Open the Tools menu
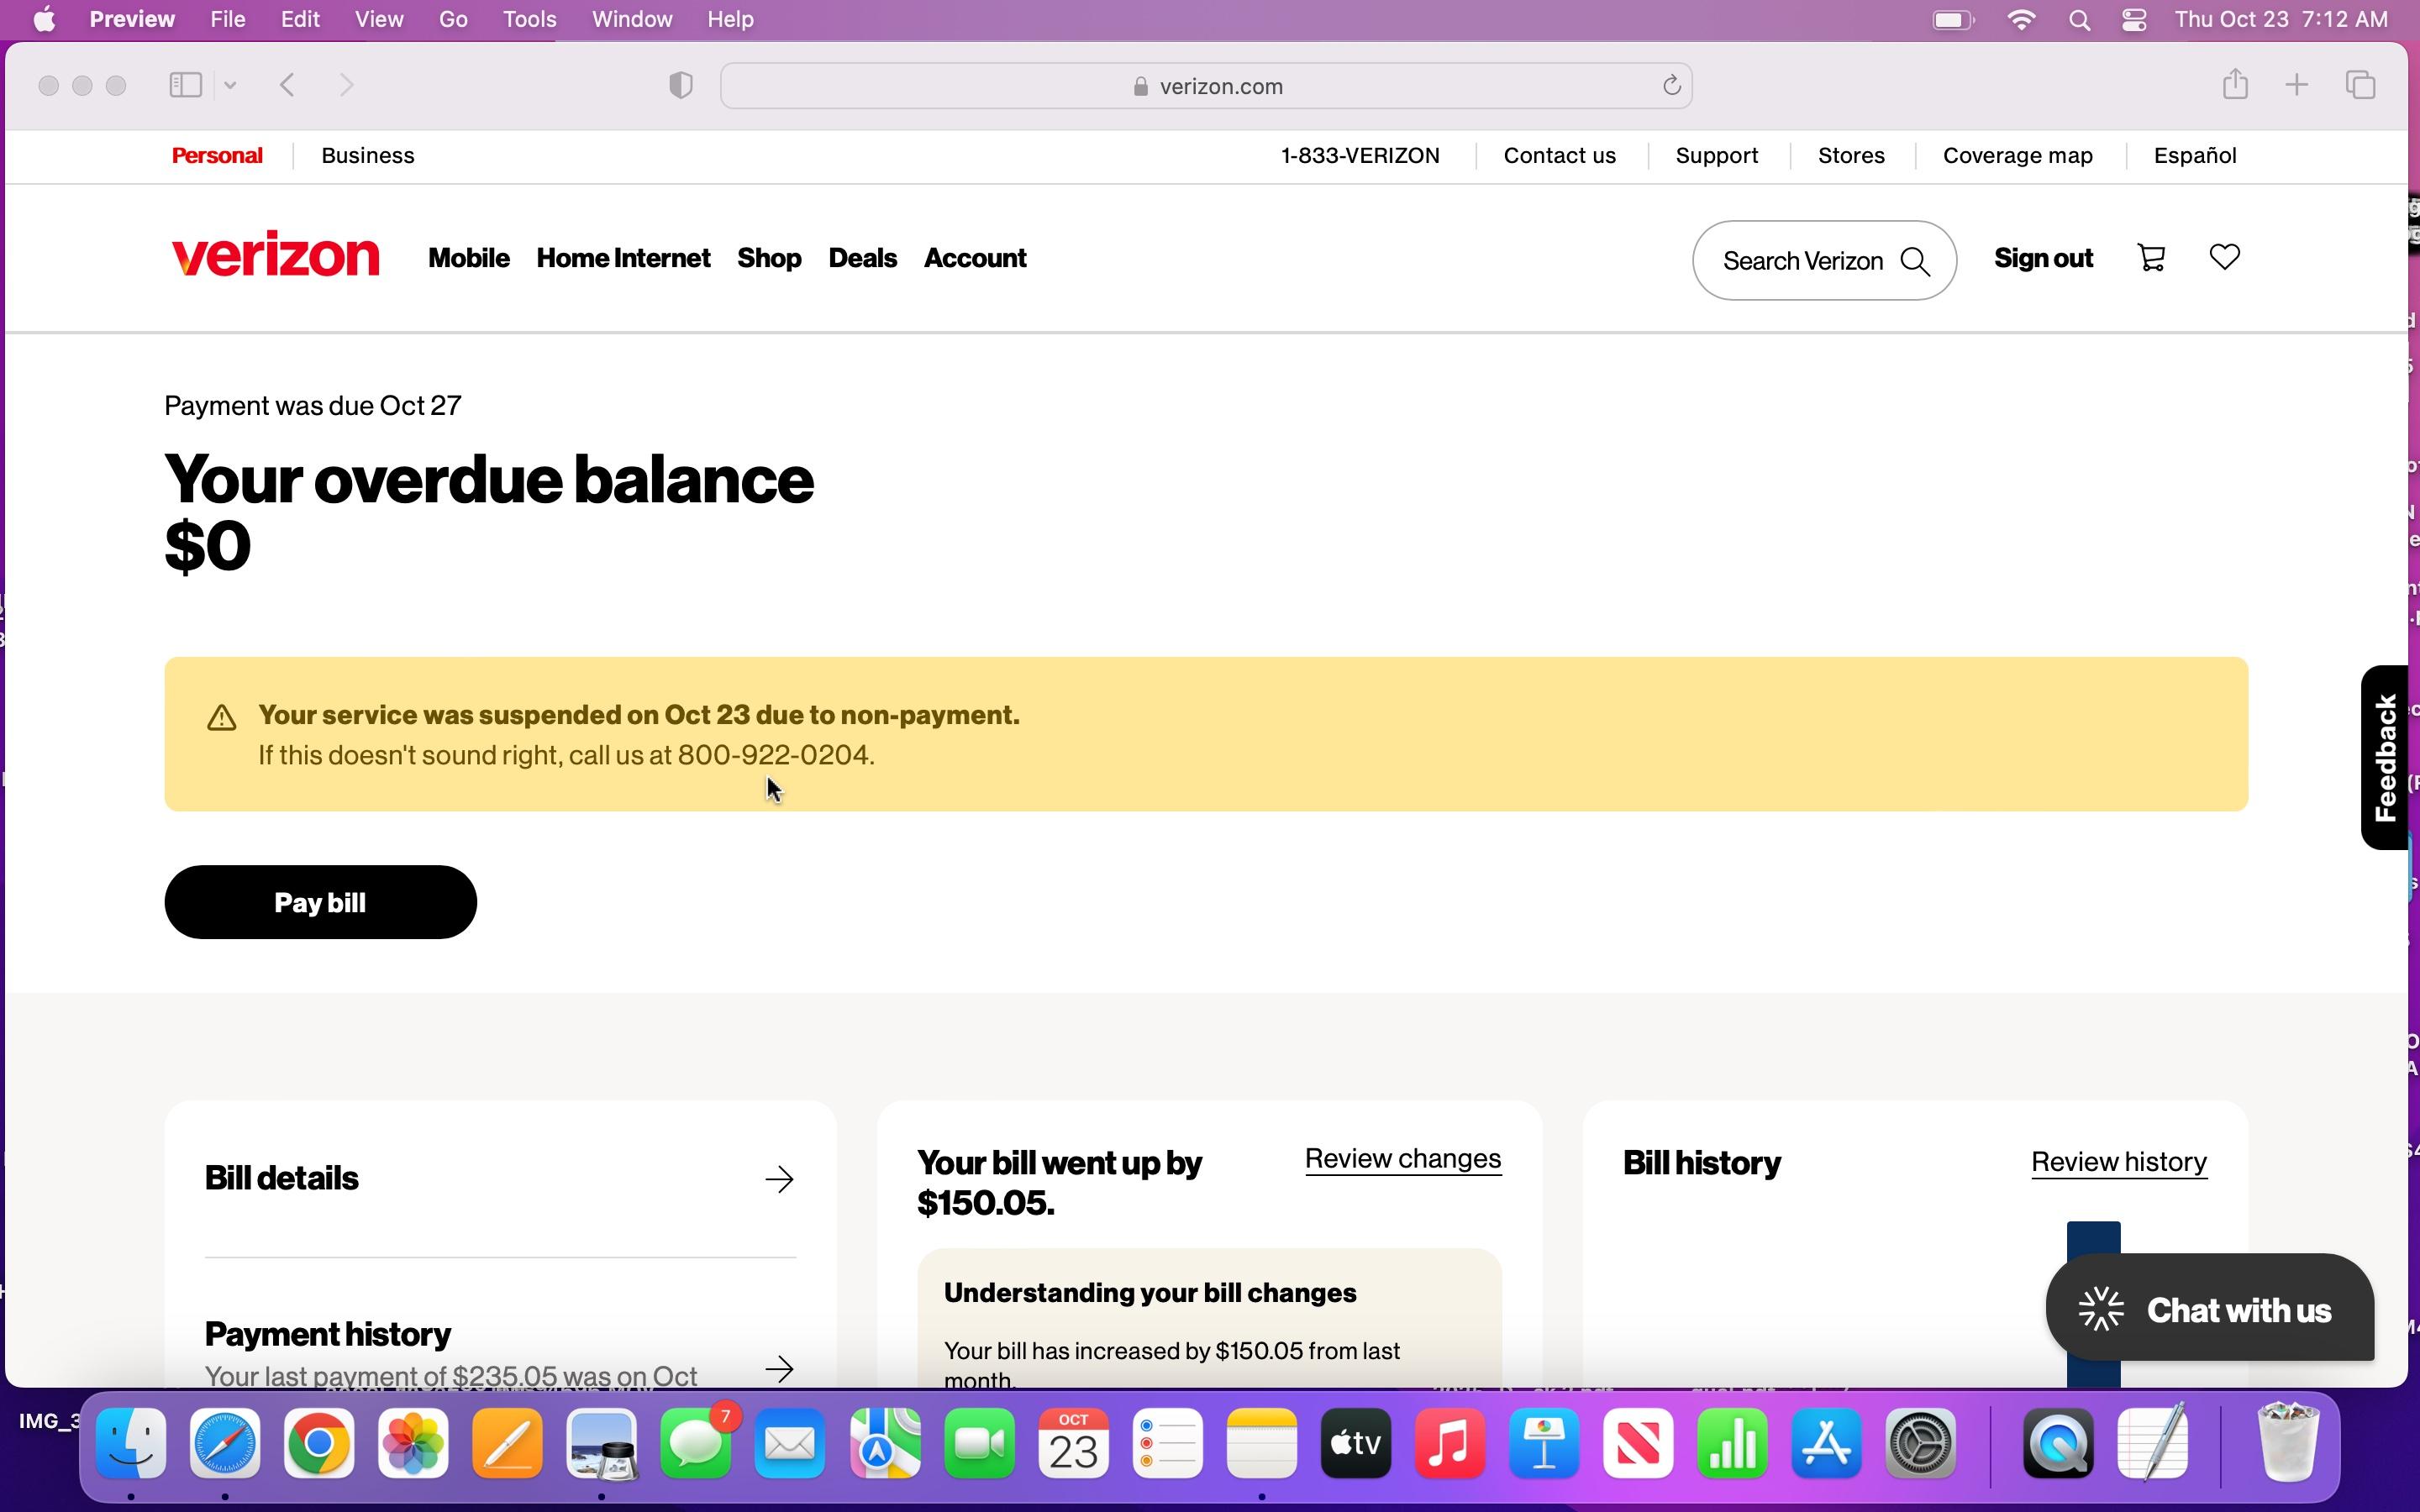Viewport: 2420px width, 1512px height. tap(529, 20)
